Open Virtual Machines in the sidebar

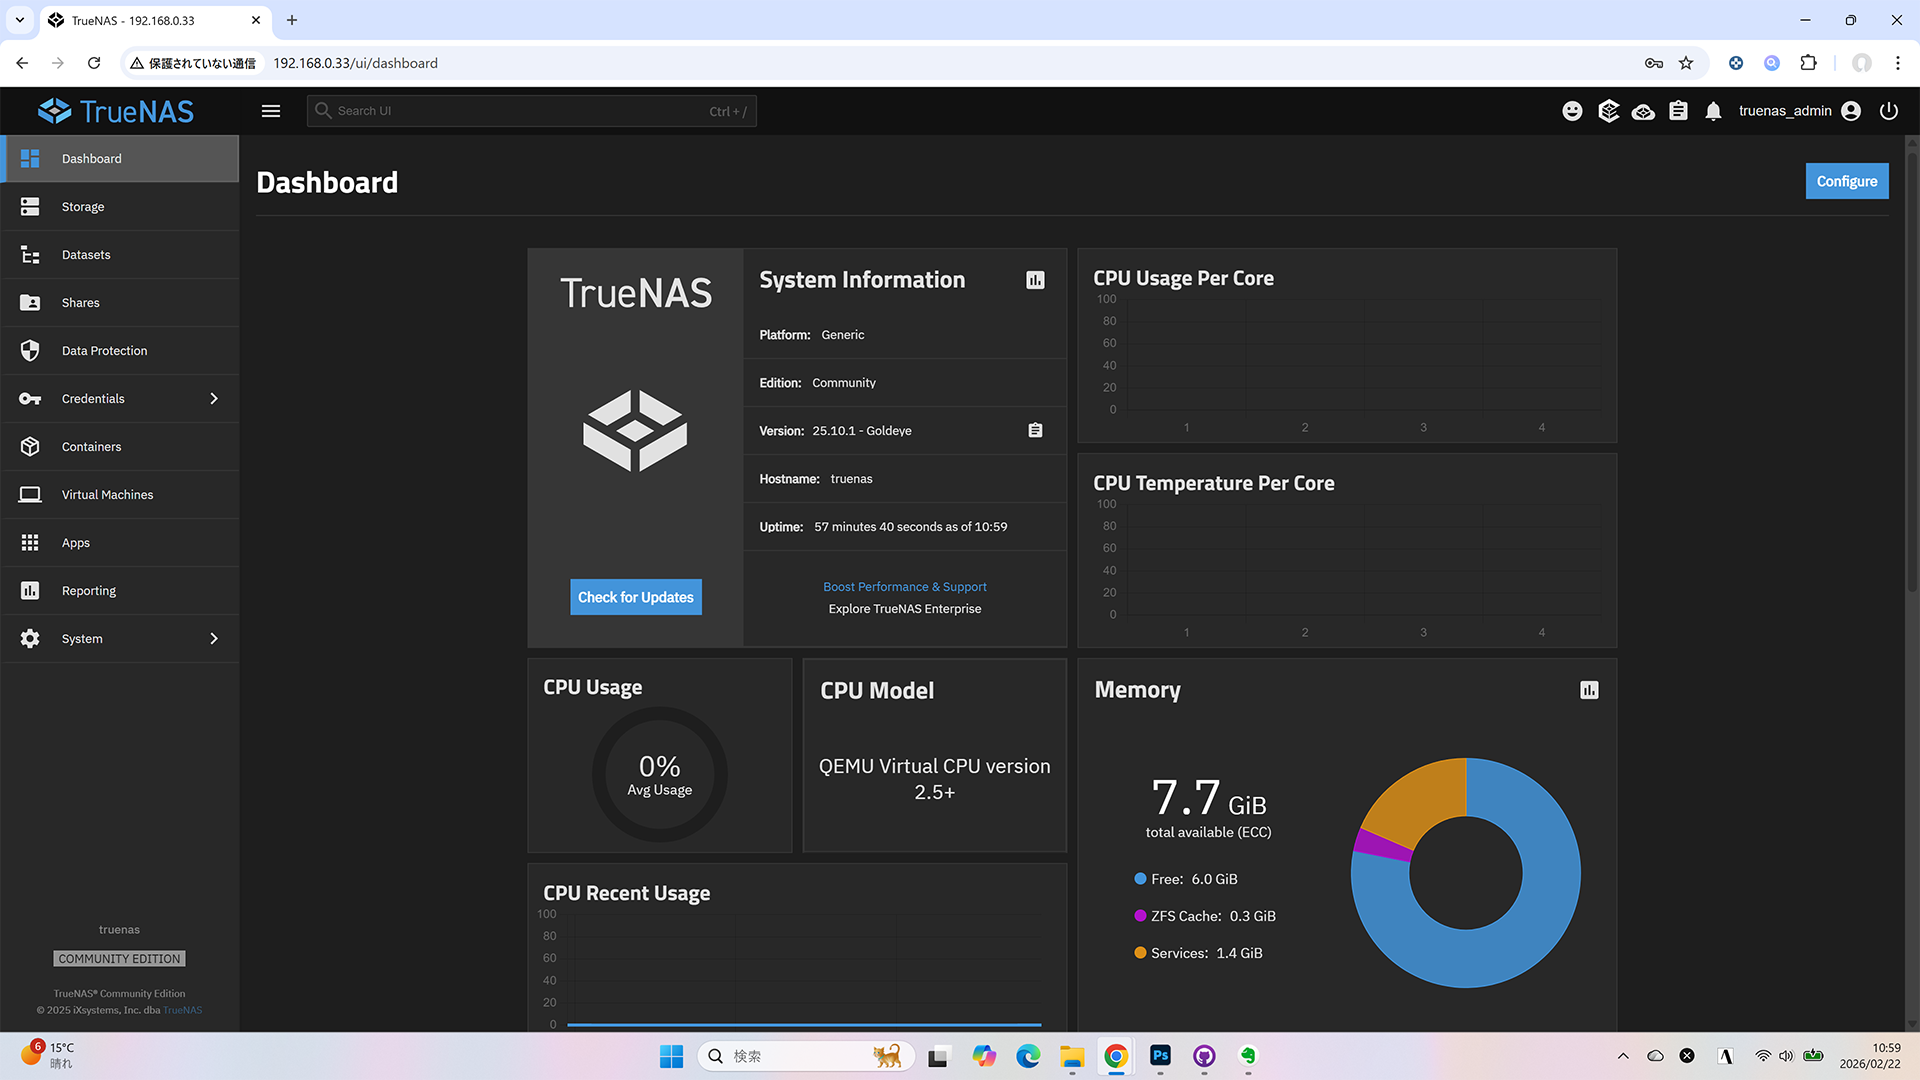pyautogui.click(x=107, y=495)
